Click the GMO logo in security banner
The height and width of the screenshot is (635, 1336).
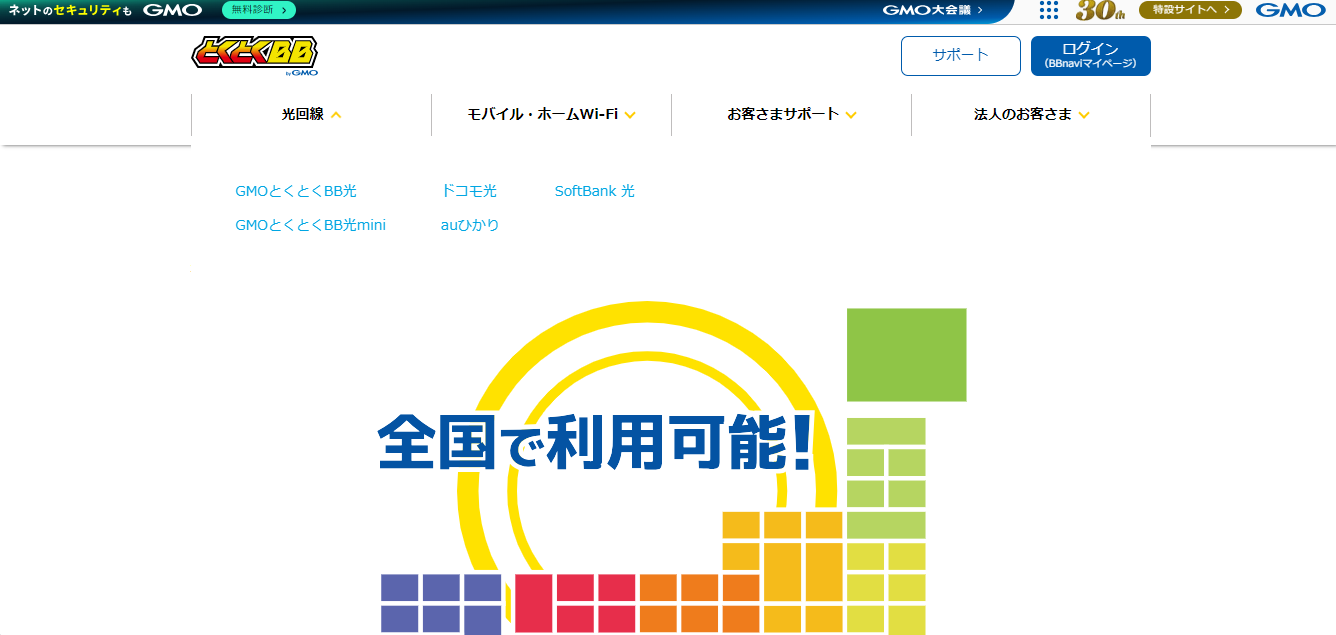(x=172, y=10)
